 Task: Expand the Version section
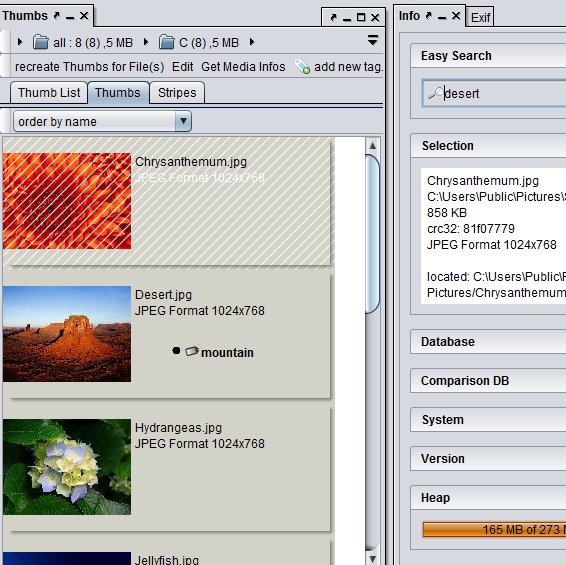pos(488,458)
